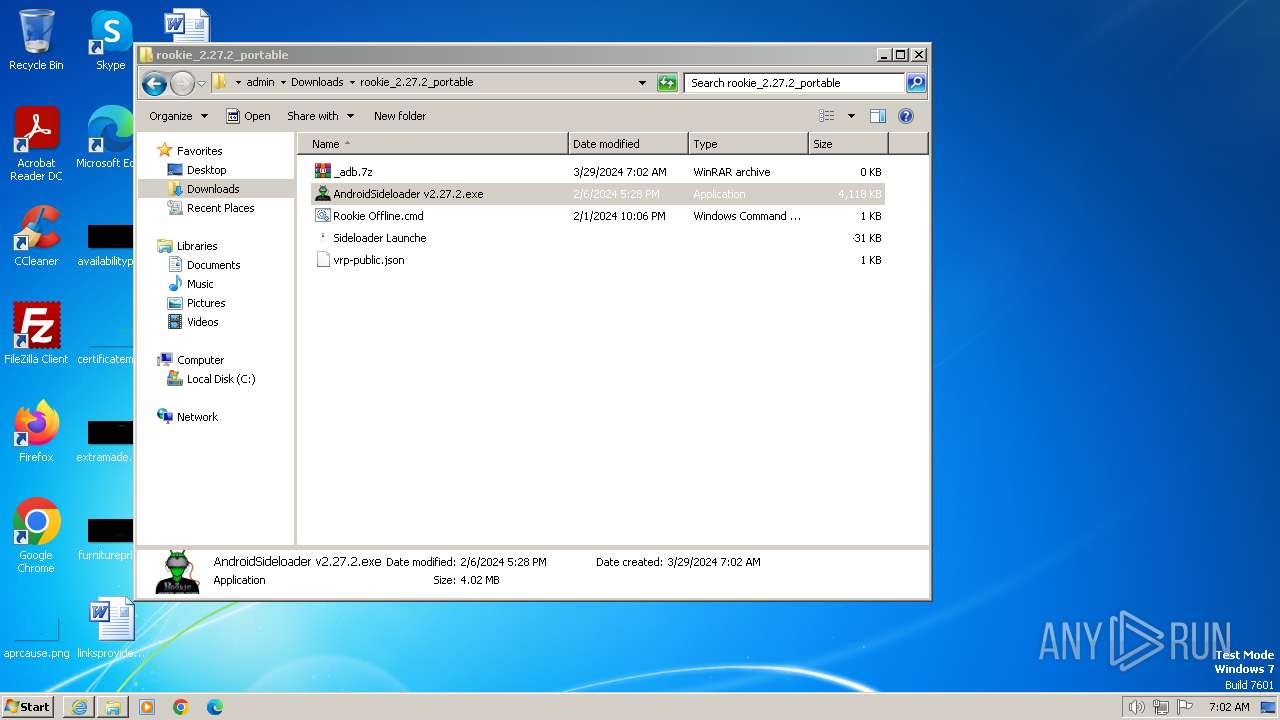Click the Rookie thumbnail in details pane
Viewport: 1280px width, 720px height.
pos(177,571)
